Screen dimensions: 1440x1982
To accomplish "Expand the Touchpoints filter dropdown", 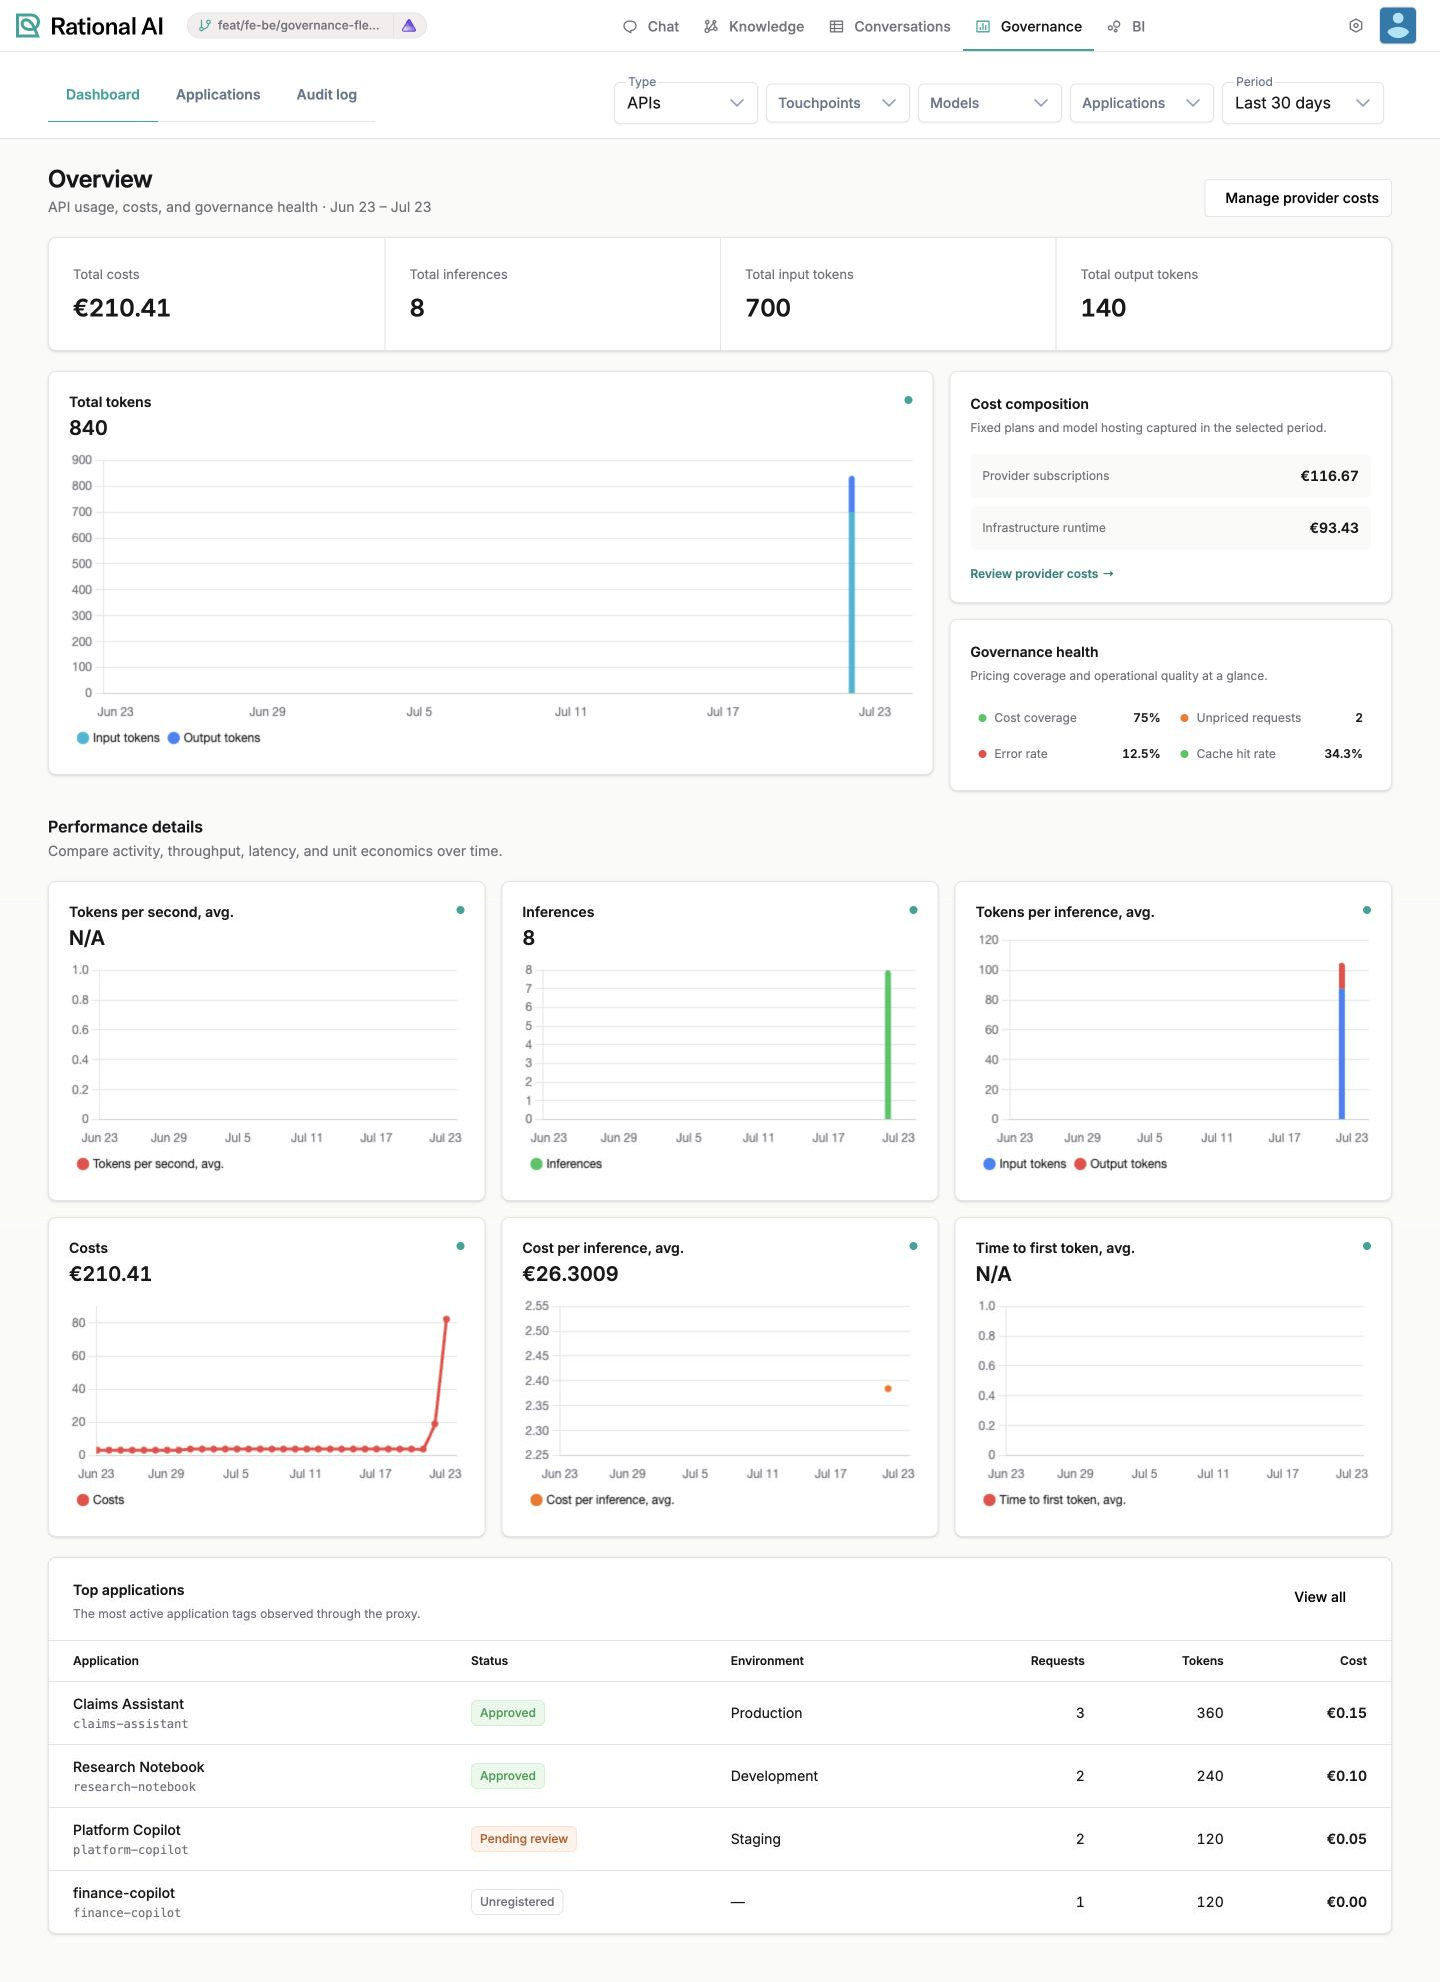I will click(x=838, y=103).
